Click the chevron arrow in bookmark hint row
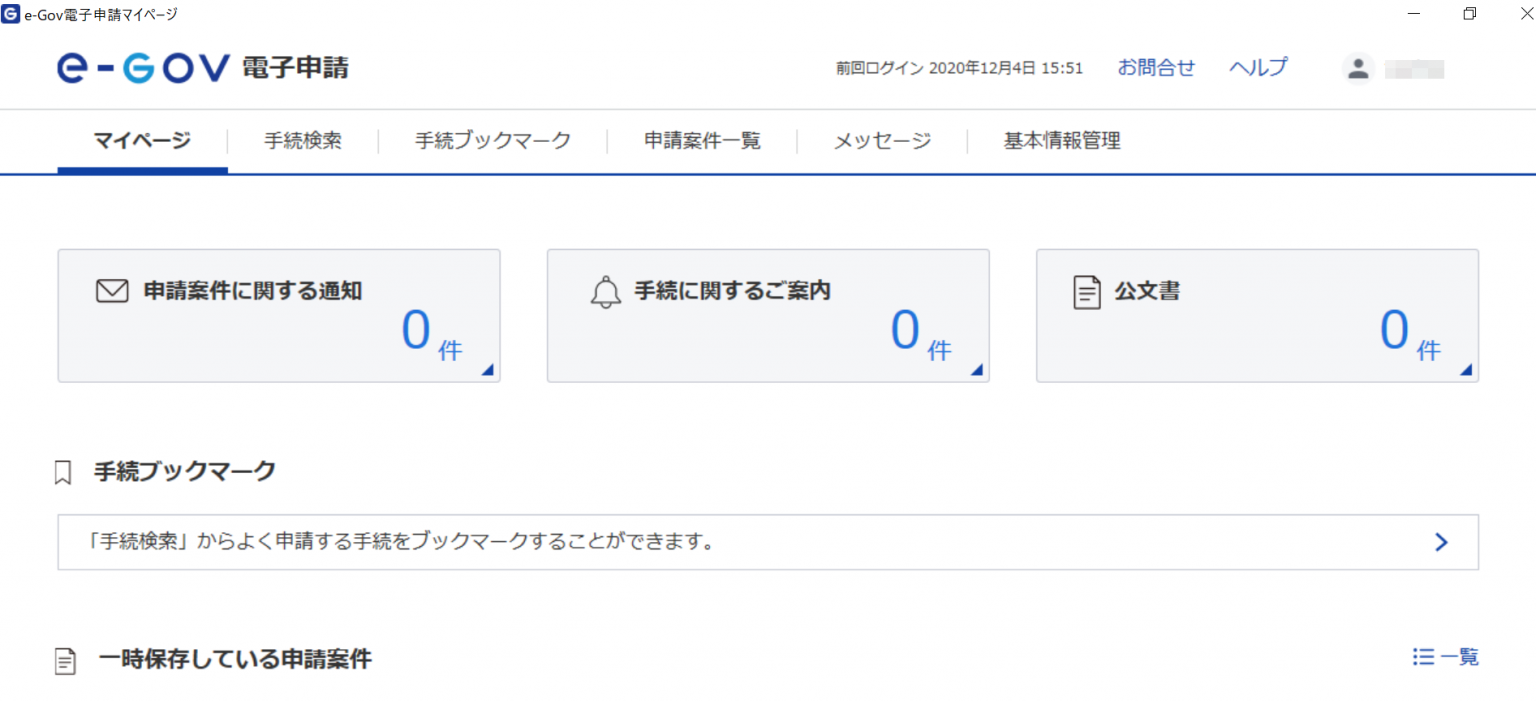This screenshot has width=1536, height=701. click(1441, 542)
